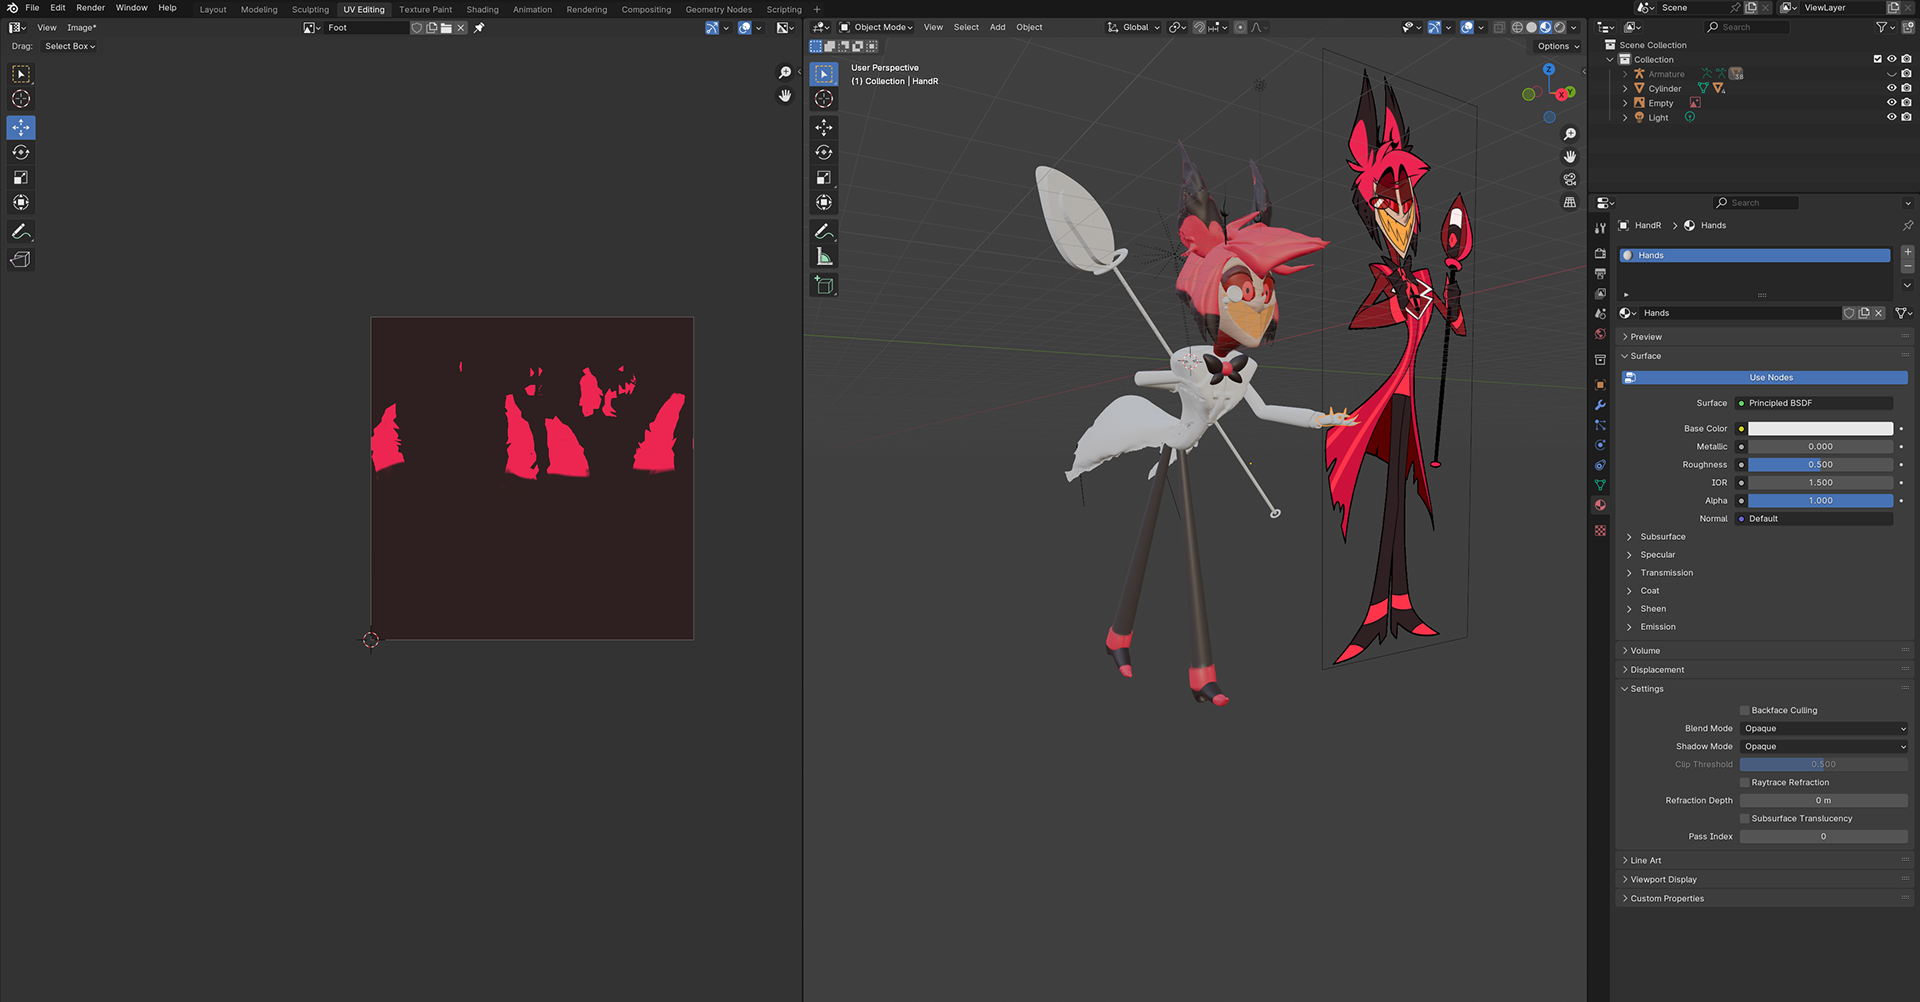Open the World properties tab

[x=1600, y=334]
